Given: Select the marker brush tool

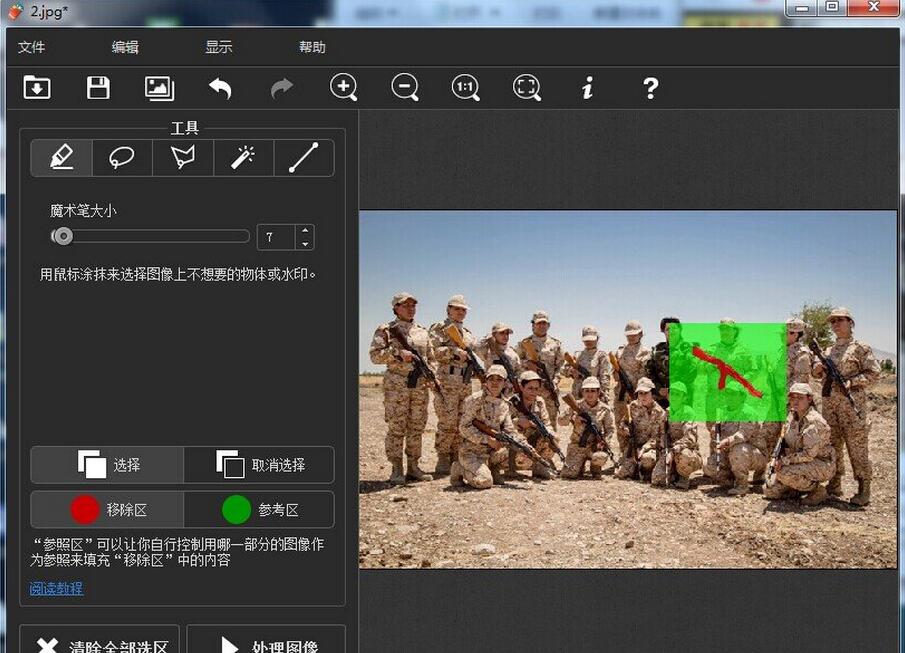Looking at the screenshot, I should pyautogui.click(x=62, y=158).
